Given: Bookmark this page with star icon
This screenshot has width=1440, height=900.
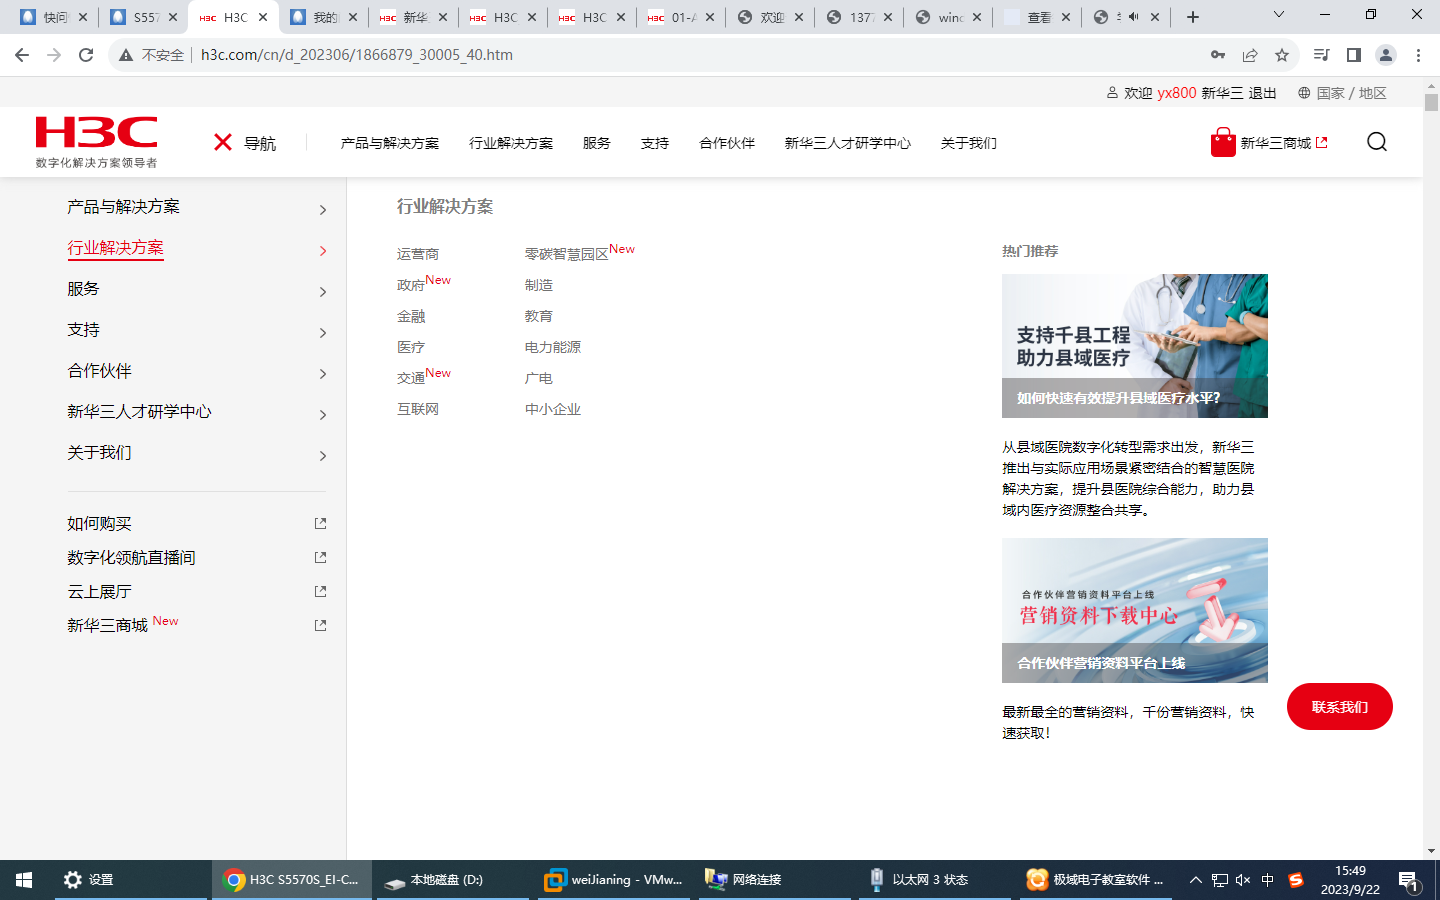Looking at the screenshot, I should (x=1282, y=55).
